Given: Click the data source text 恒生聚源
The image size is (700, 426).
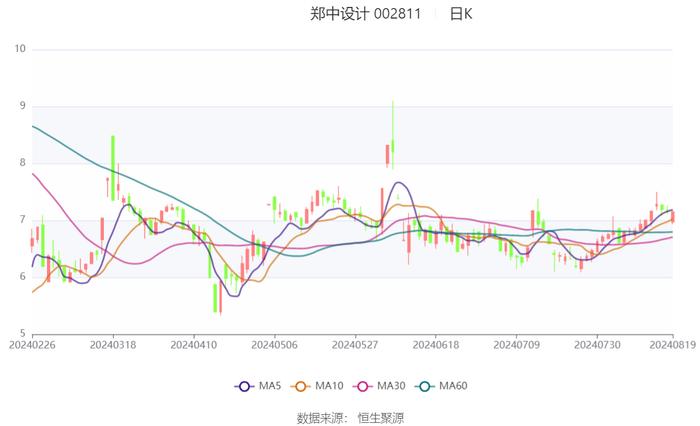Looking at the screenshot, I should coord(381,418).
